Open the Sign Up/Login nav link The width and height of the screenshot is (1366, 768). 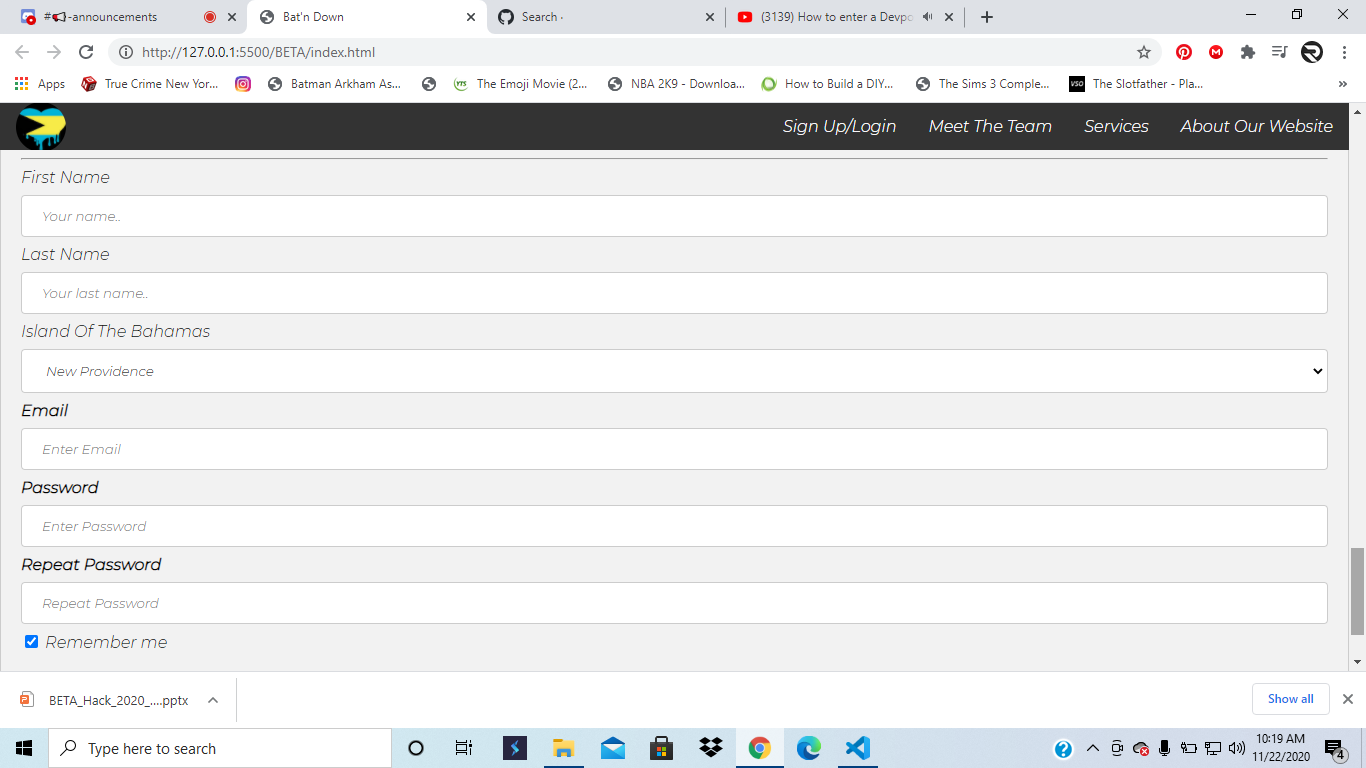[x=839, y=126]
